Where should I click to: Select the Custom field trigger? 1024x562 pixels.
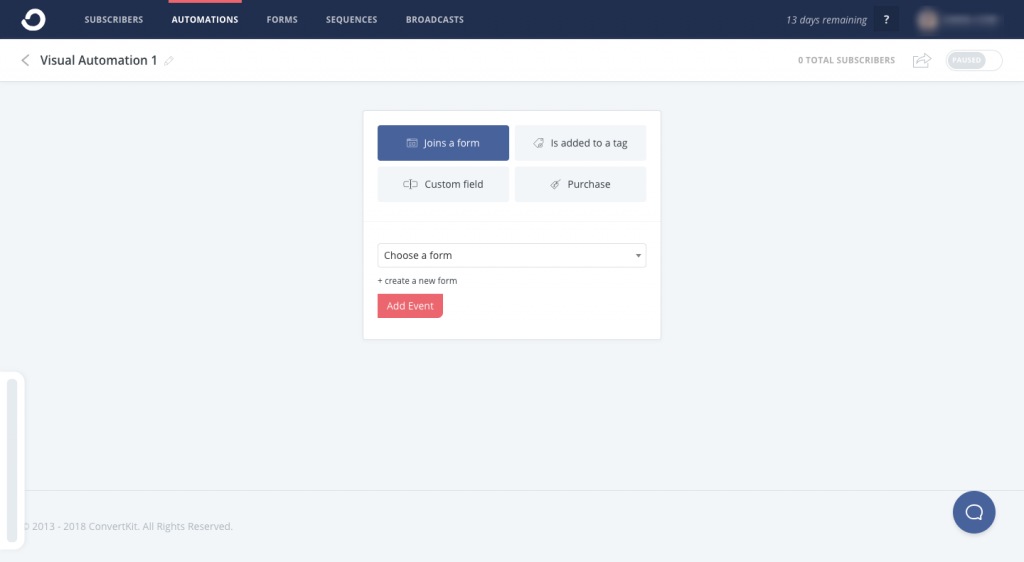[443, 184]
